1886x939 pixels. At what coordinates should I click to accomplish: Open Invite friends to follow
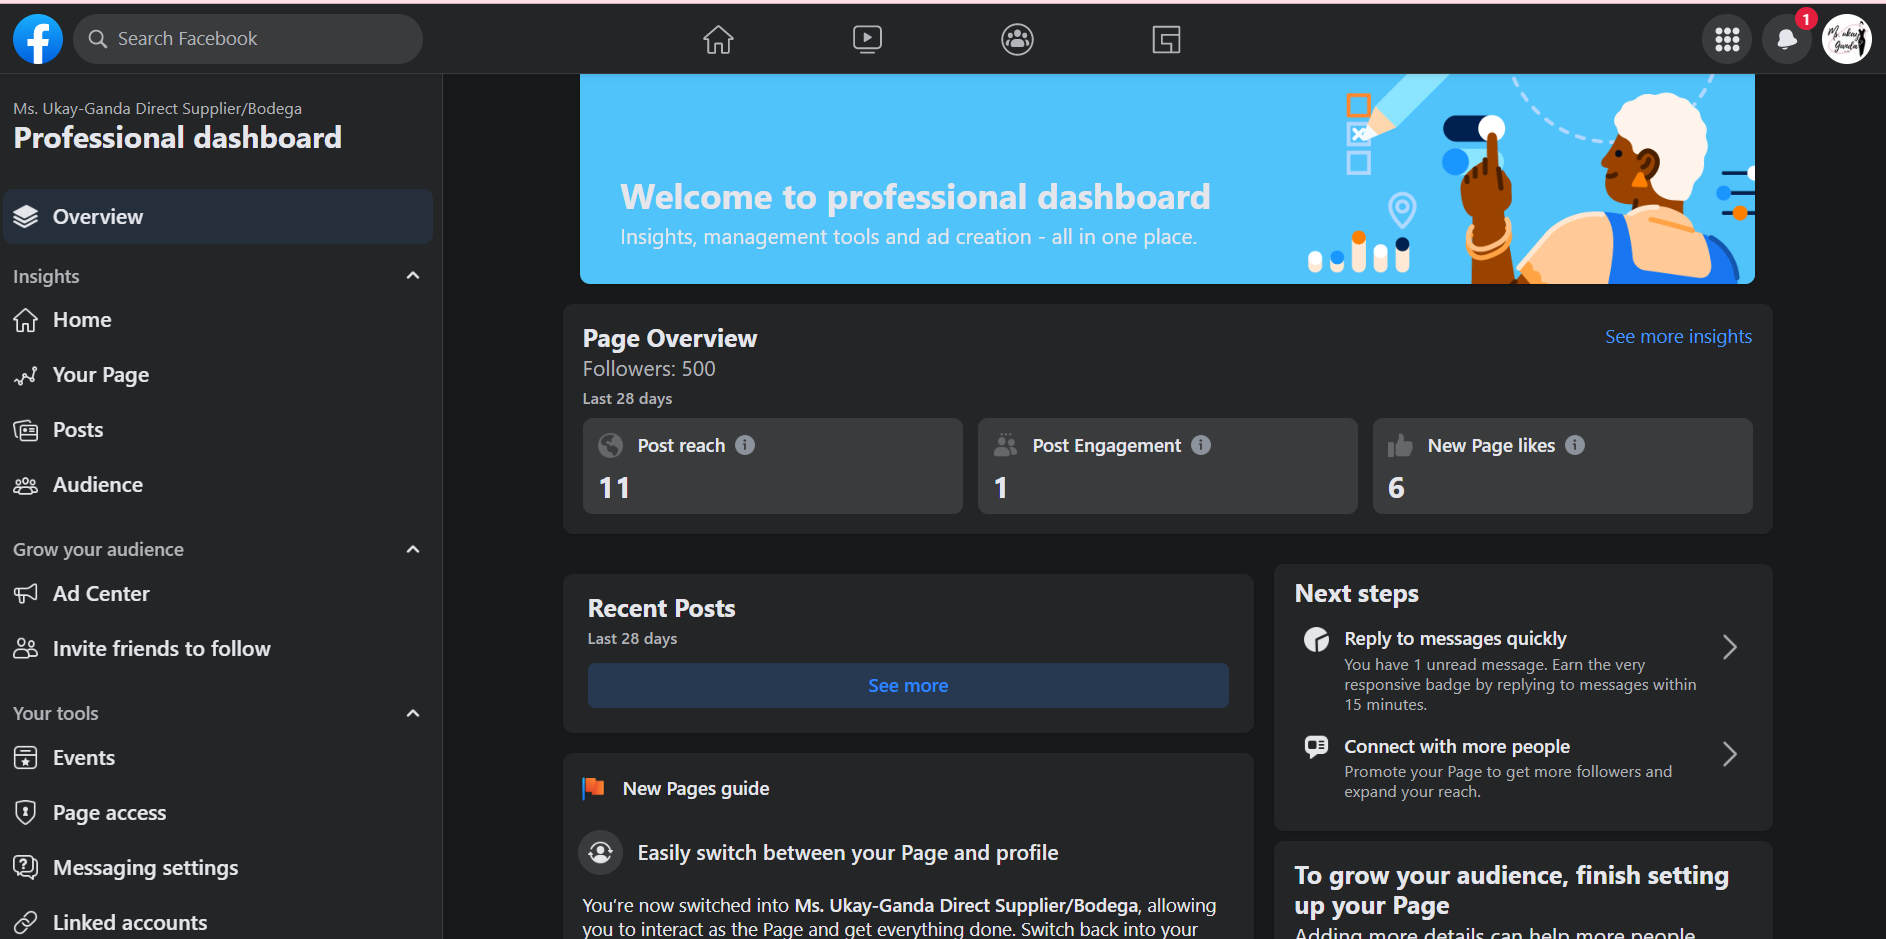click(218, 649)
